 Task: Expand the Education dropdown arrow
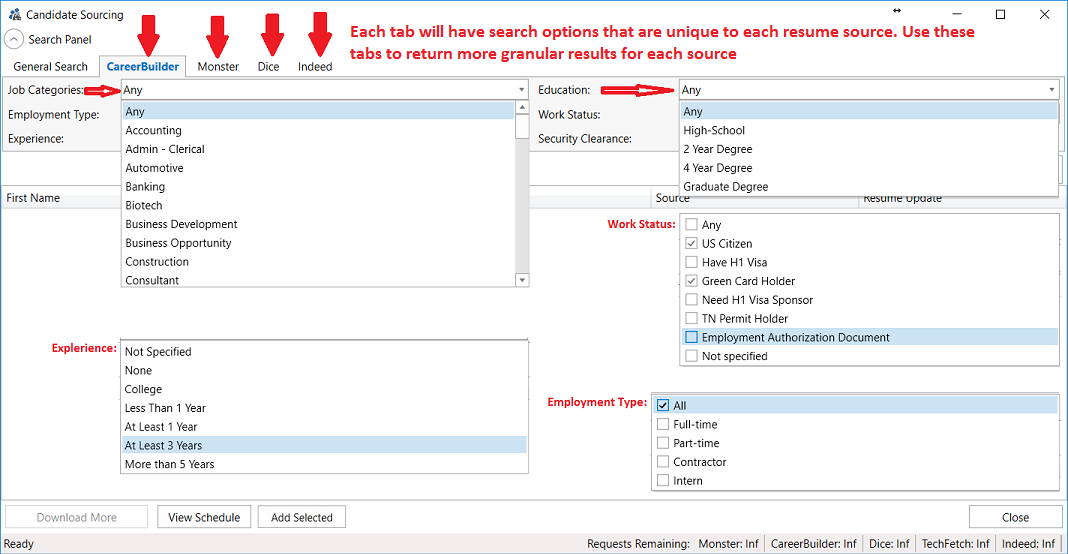point(1052,90)
